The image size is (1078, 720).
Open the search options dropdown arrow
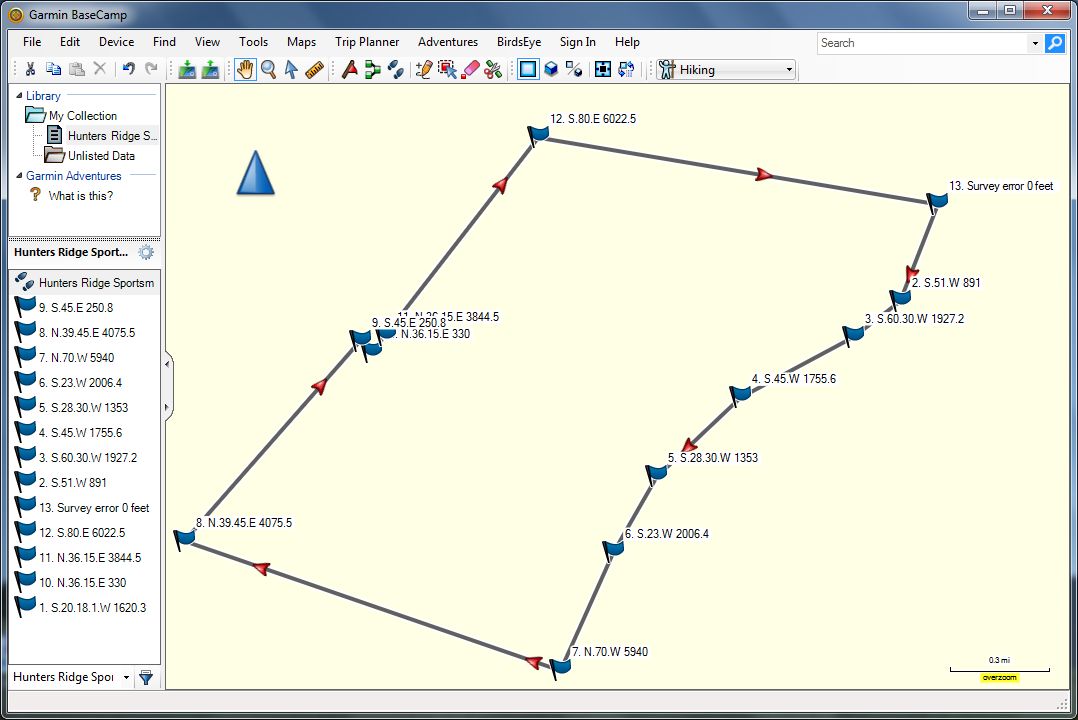pyautogui.click(x=1035, y=43)
